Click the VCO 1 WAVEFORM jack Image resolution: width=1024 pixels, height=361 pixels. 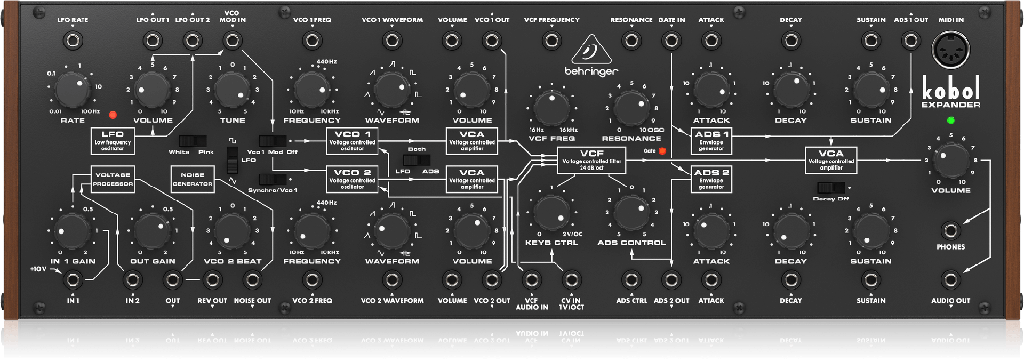(x=391, y=41)
